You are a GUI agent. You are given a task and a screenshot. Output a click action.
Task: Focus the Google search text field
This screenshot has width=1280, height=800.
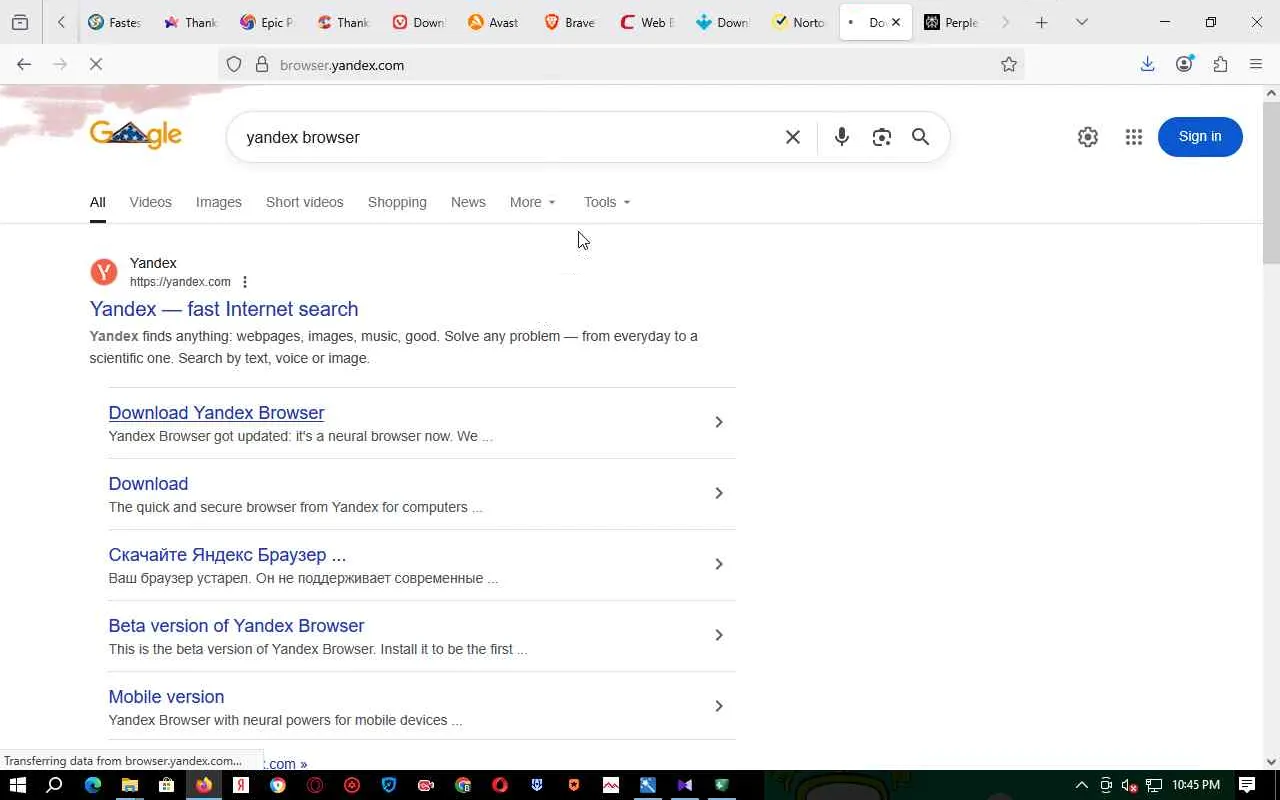tap(508, 137)
